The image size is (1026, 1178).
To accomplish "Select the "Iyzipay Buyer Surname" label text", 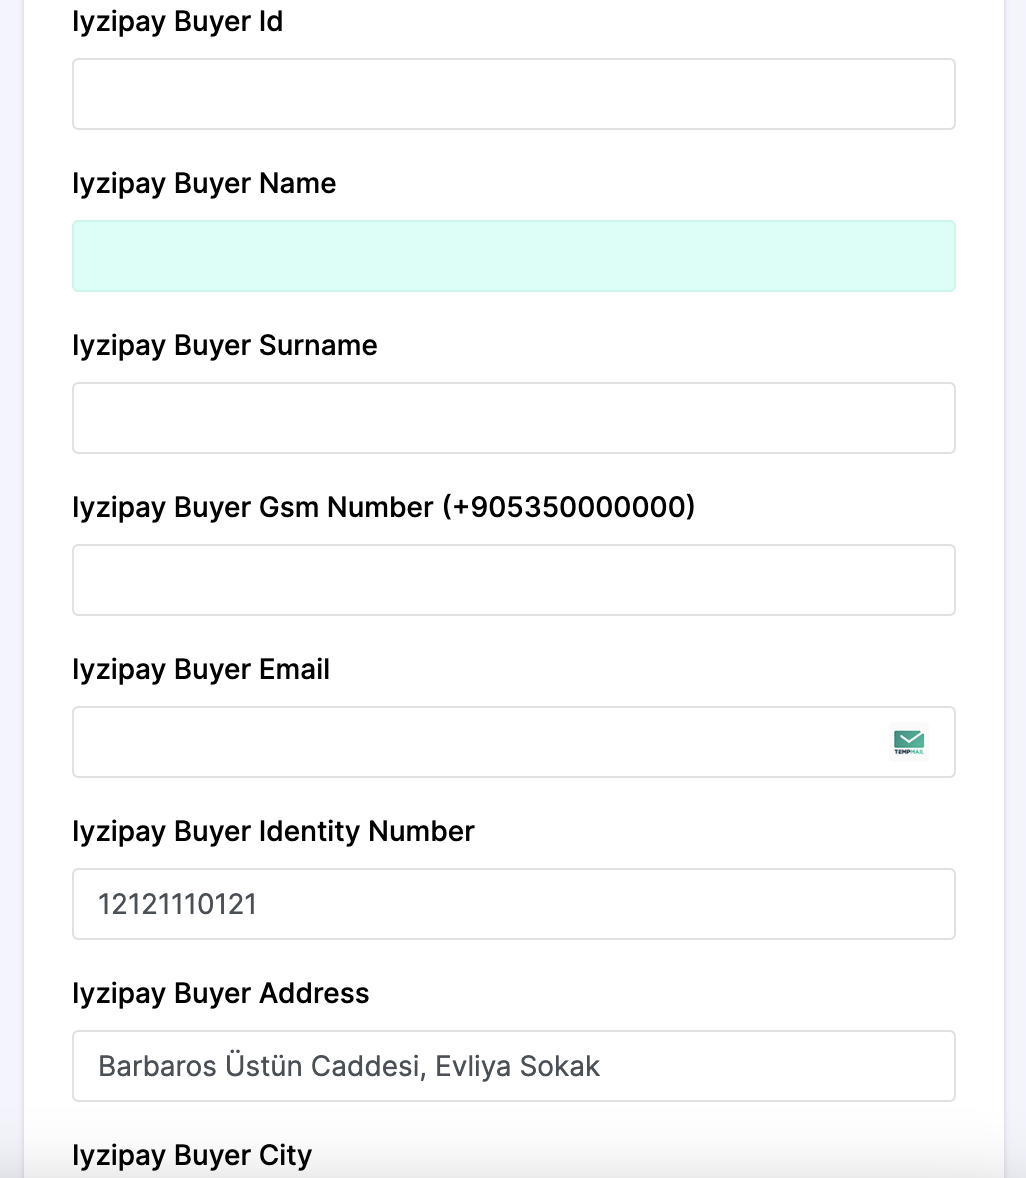I will [225, 346].
